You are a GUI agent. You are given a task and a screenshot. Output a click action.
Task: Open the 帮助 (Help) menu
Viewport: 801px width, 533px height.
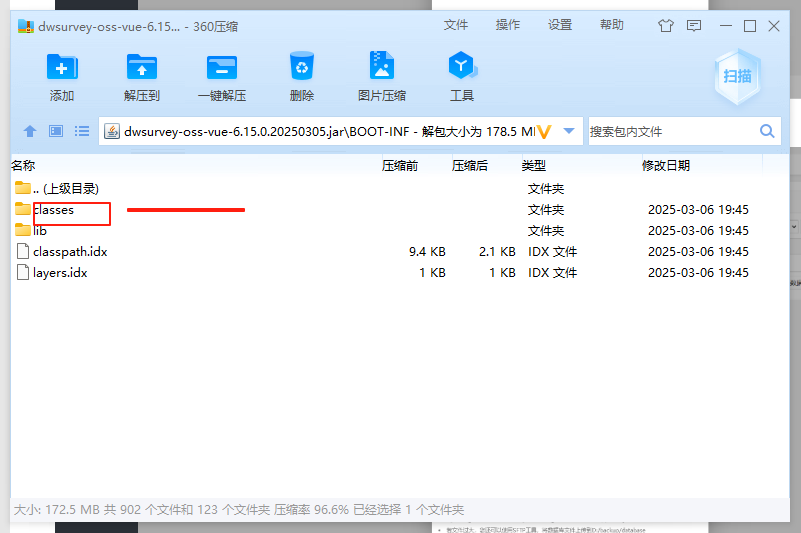pos(612,25)
